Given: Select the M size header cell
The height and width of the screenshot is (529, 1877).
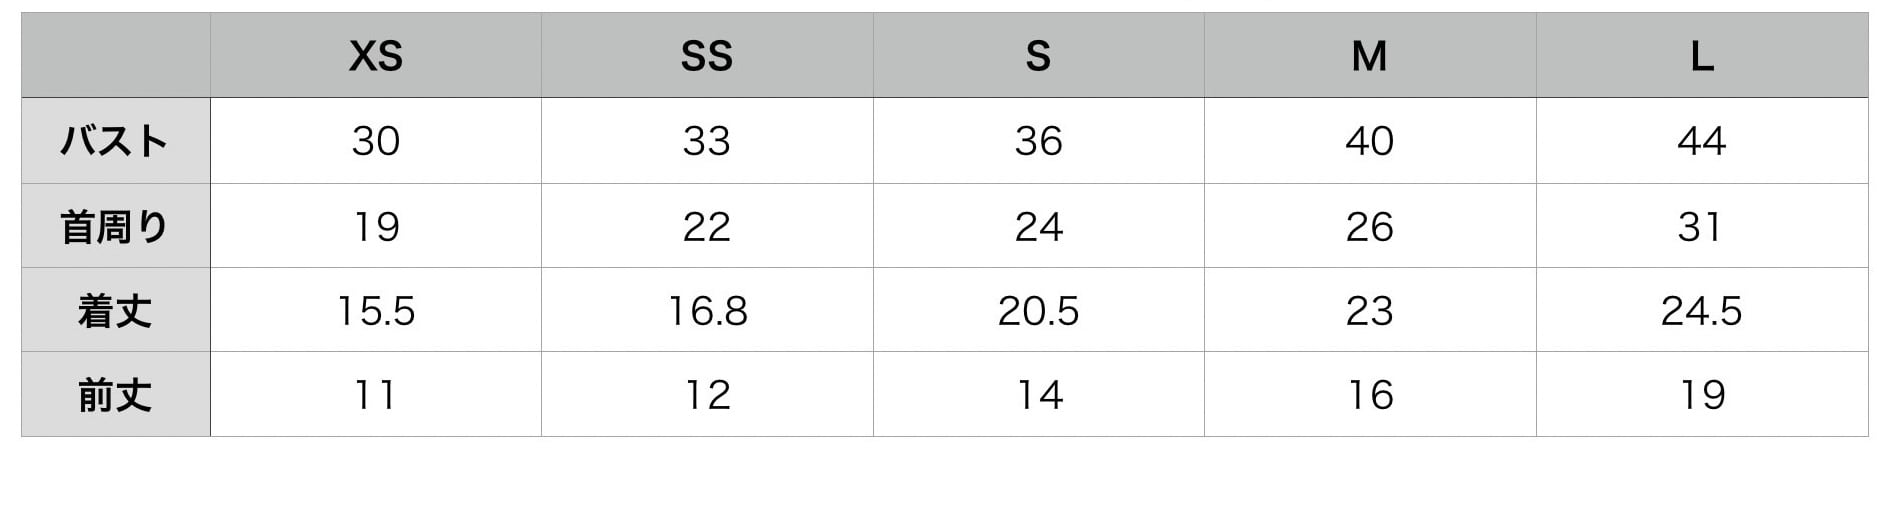Looking at the screenshot, I should tap(1370, 56).
